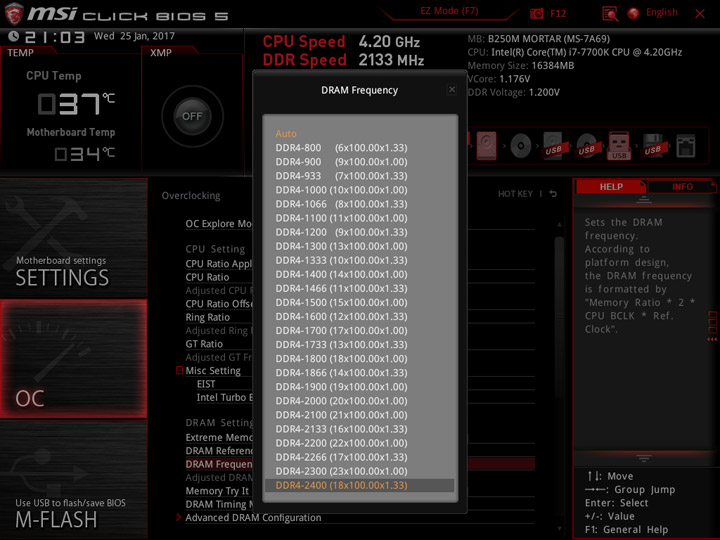Collapse the Misc Setting group
The image size is (720, 540).
[180, 370]
